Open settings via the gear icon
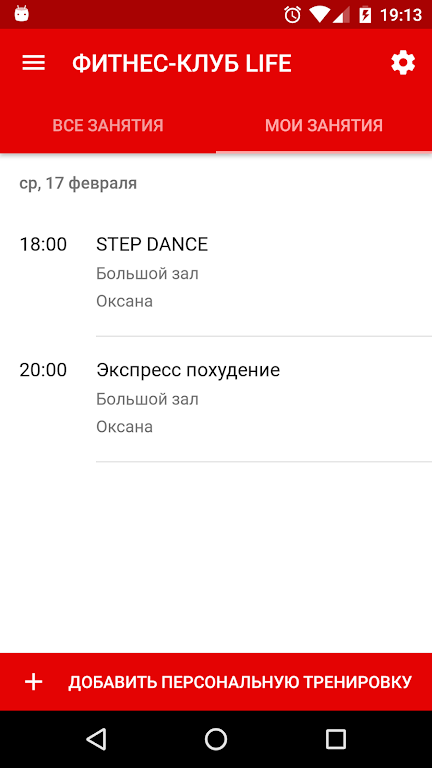Screen dimensions: 432x768 click(x=403, y=63)
